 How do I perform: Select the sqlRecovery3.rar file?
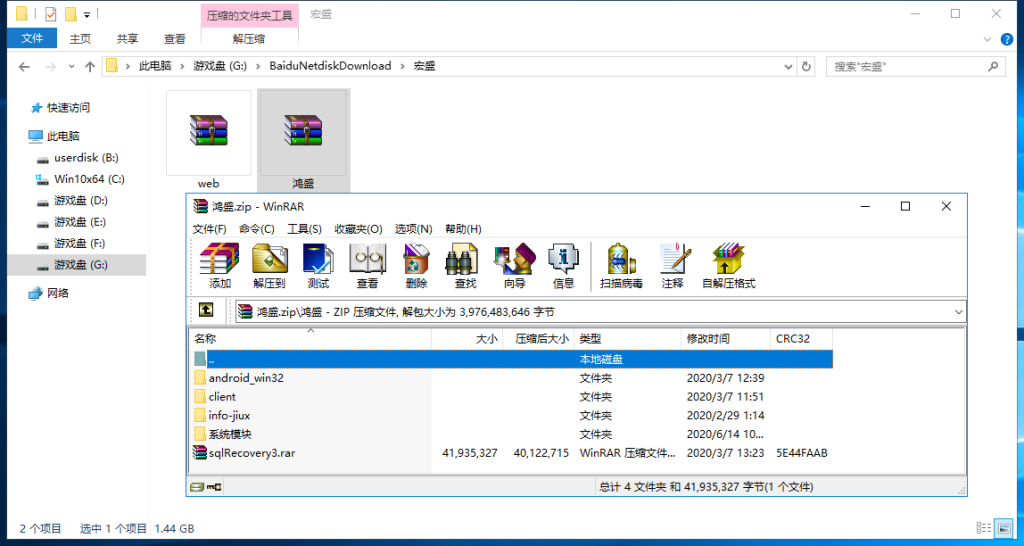(511, 453)
